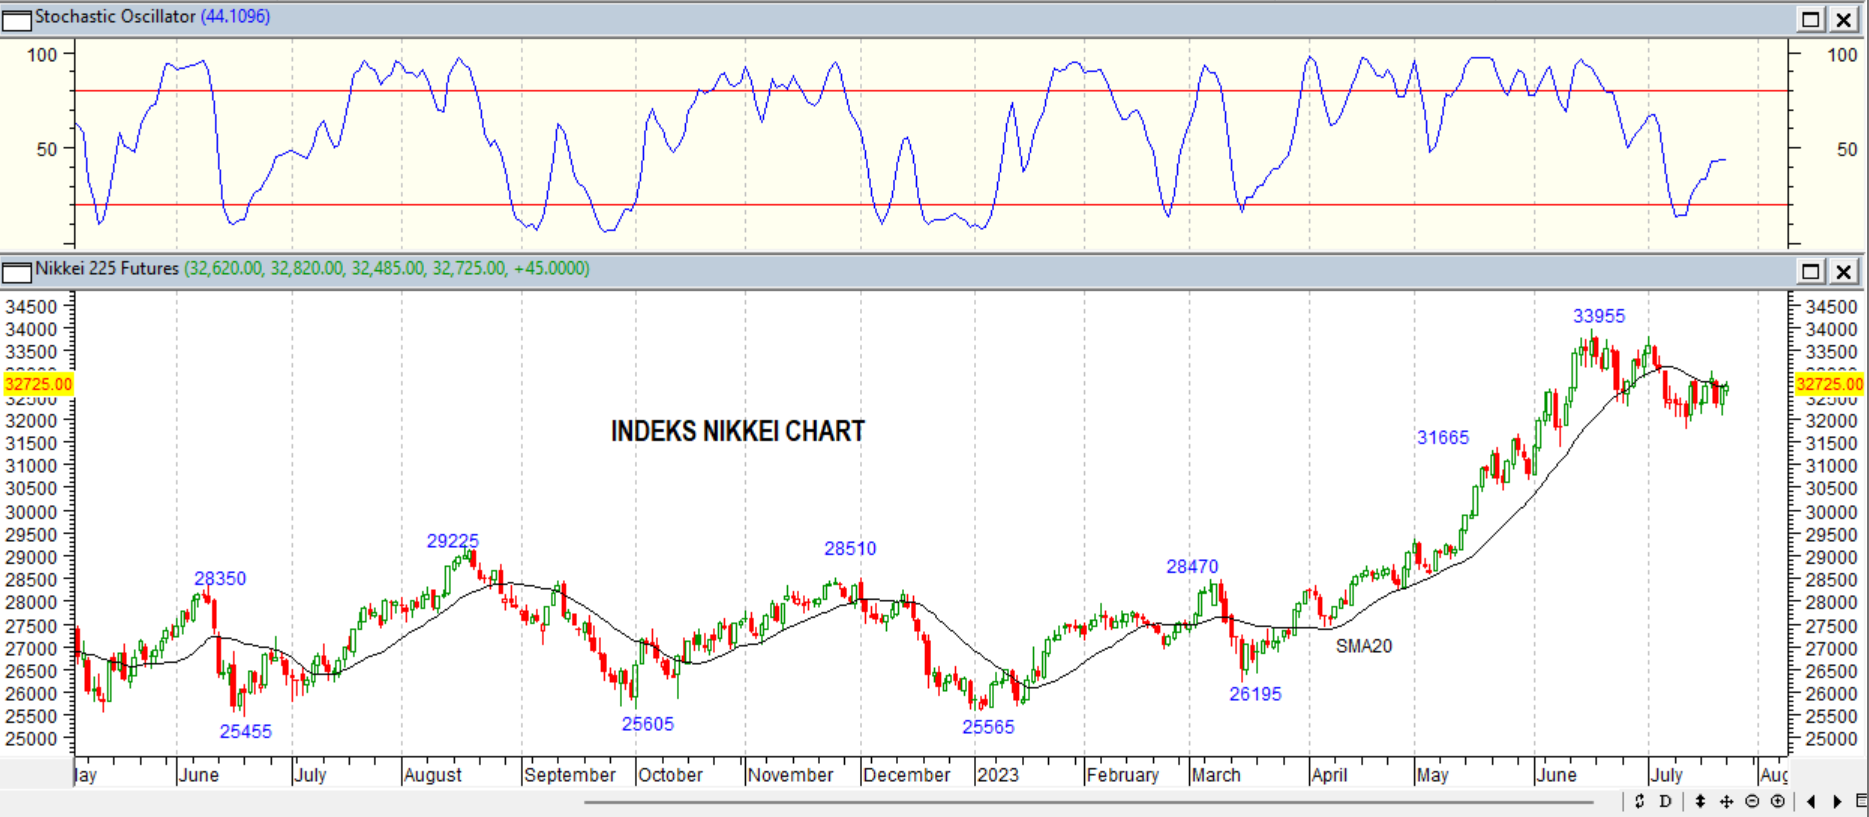Click the 33955 peak price label

1599,316
